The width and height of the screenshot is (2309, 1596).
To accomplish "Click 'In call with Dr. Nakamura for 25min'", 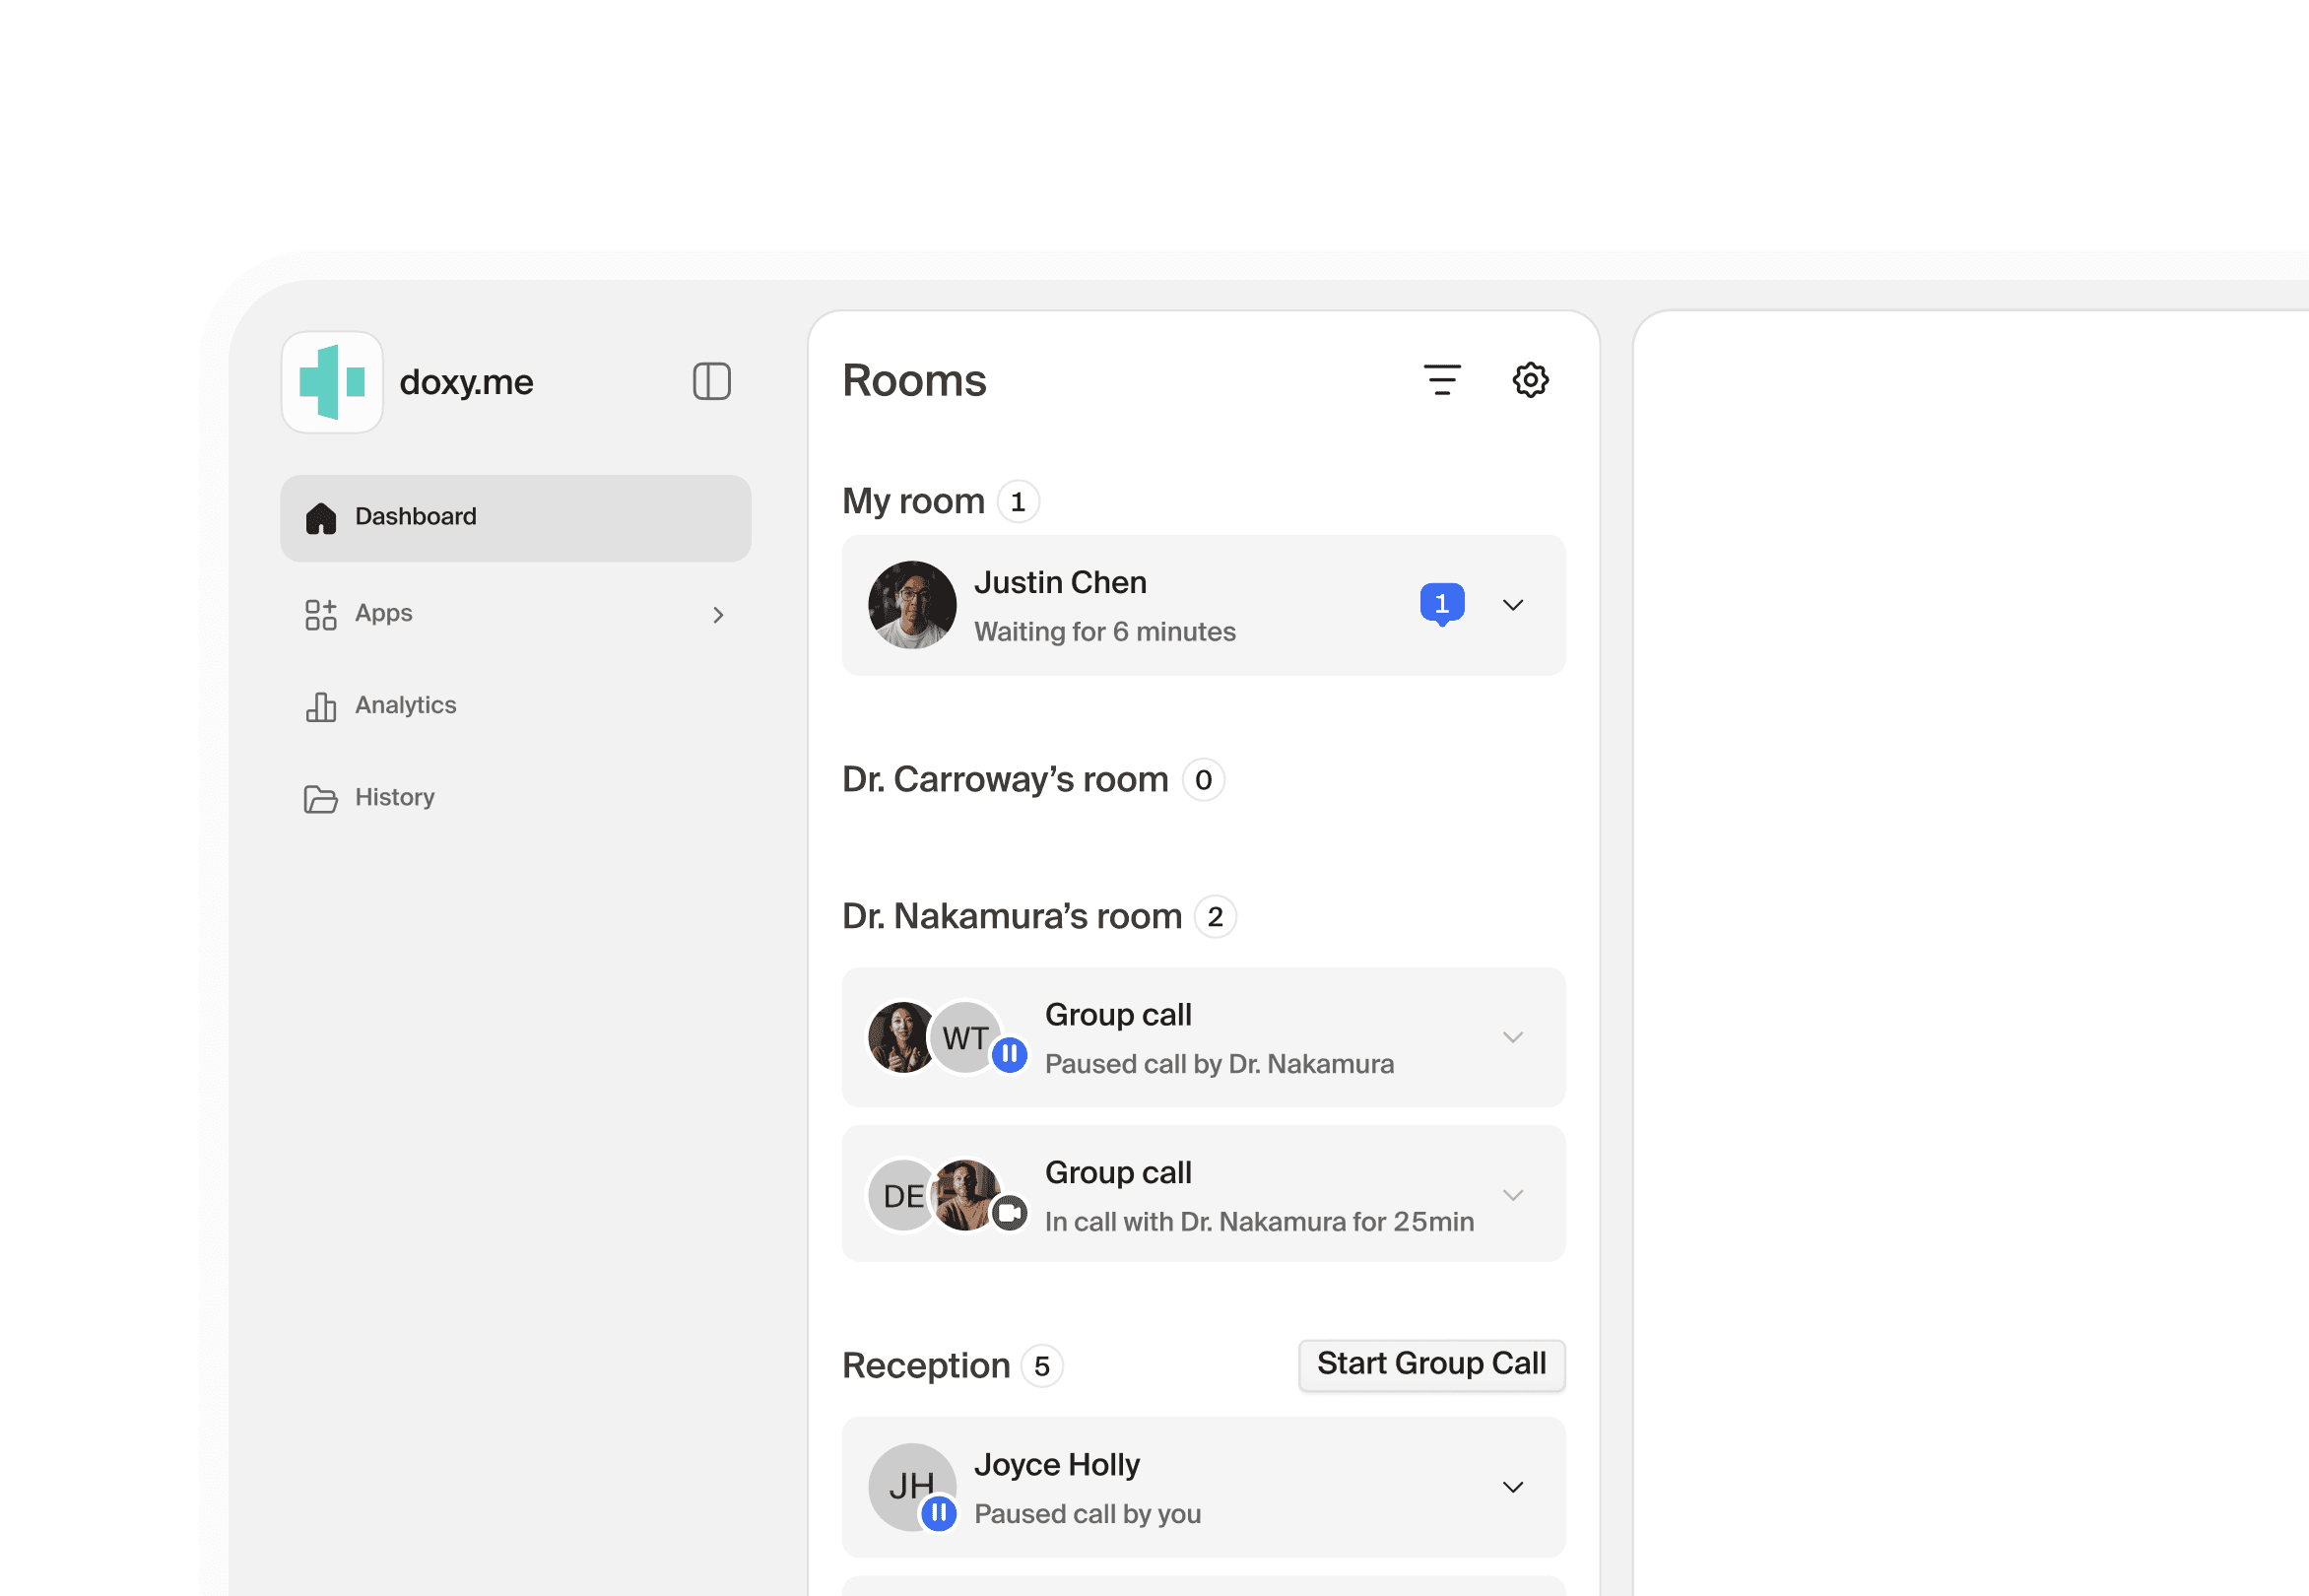I will 1259,1222.
